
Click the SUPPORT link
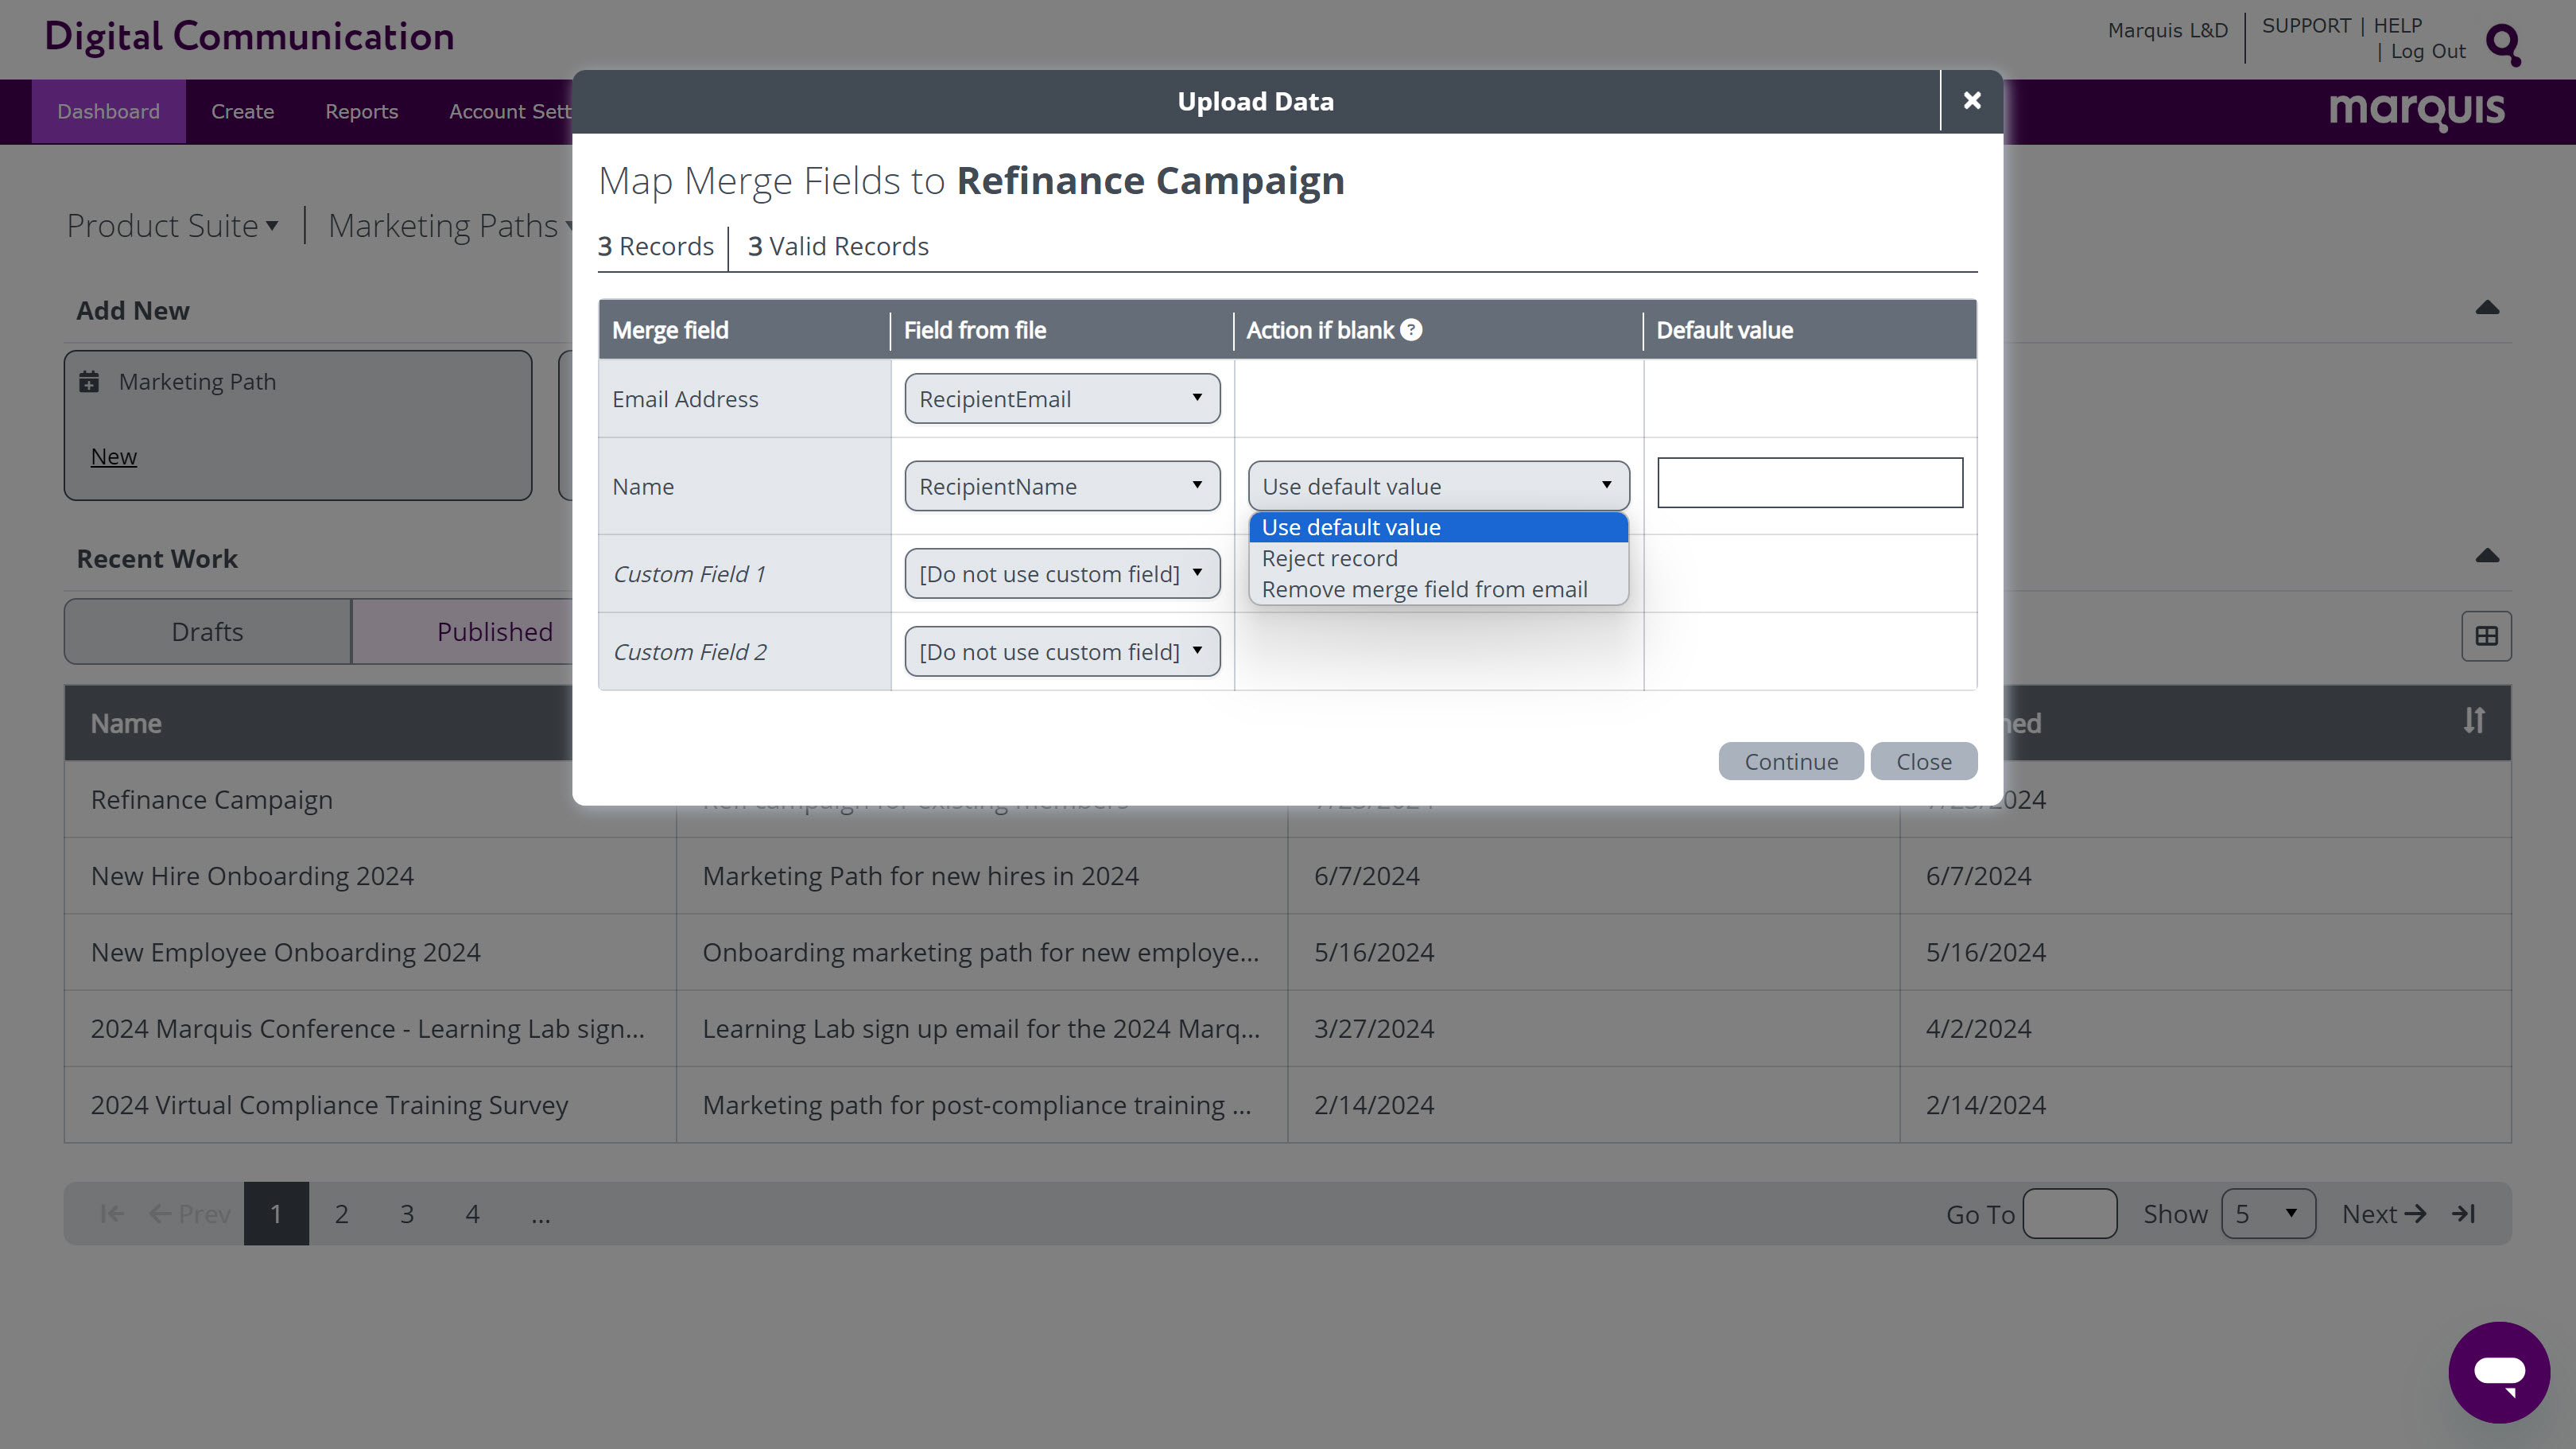pyautogui.click(x=2306, y=26)
